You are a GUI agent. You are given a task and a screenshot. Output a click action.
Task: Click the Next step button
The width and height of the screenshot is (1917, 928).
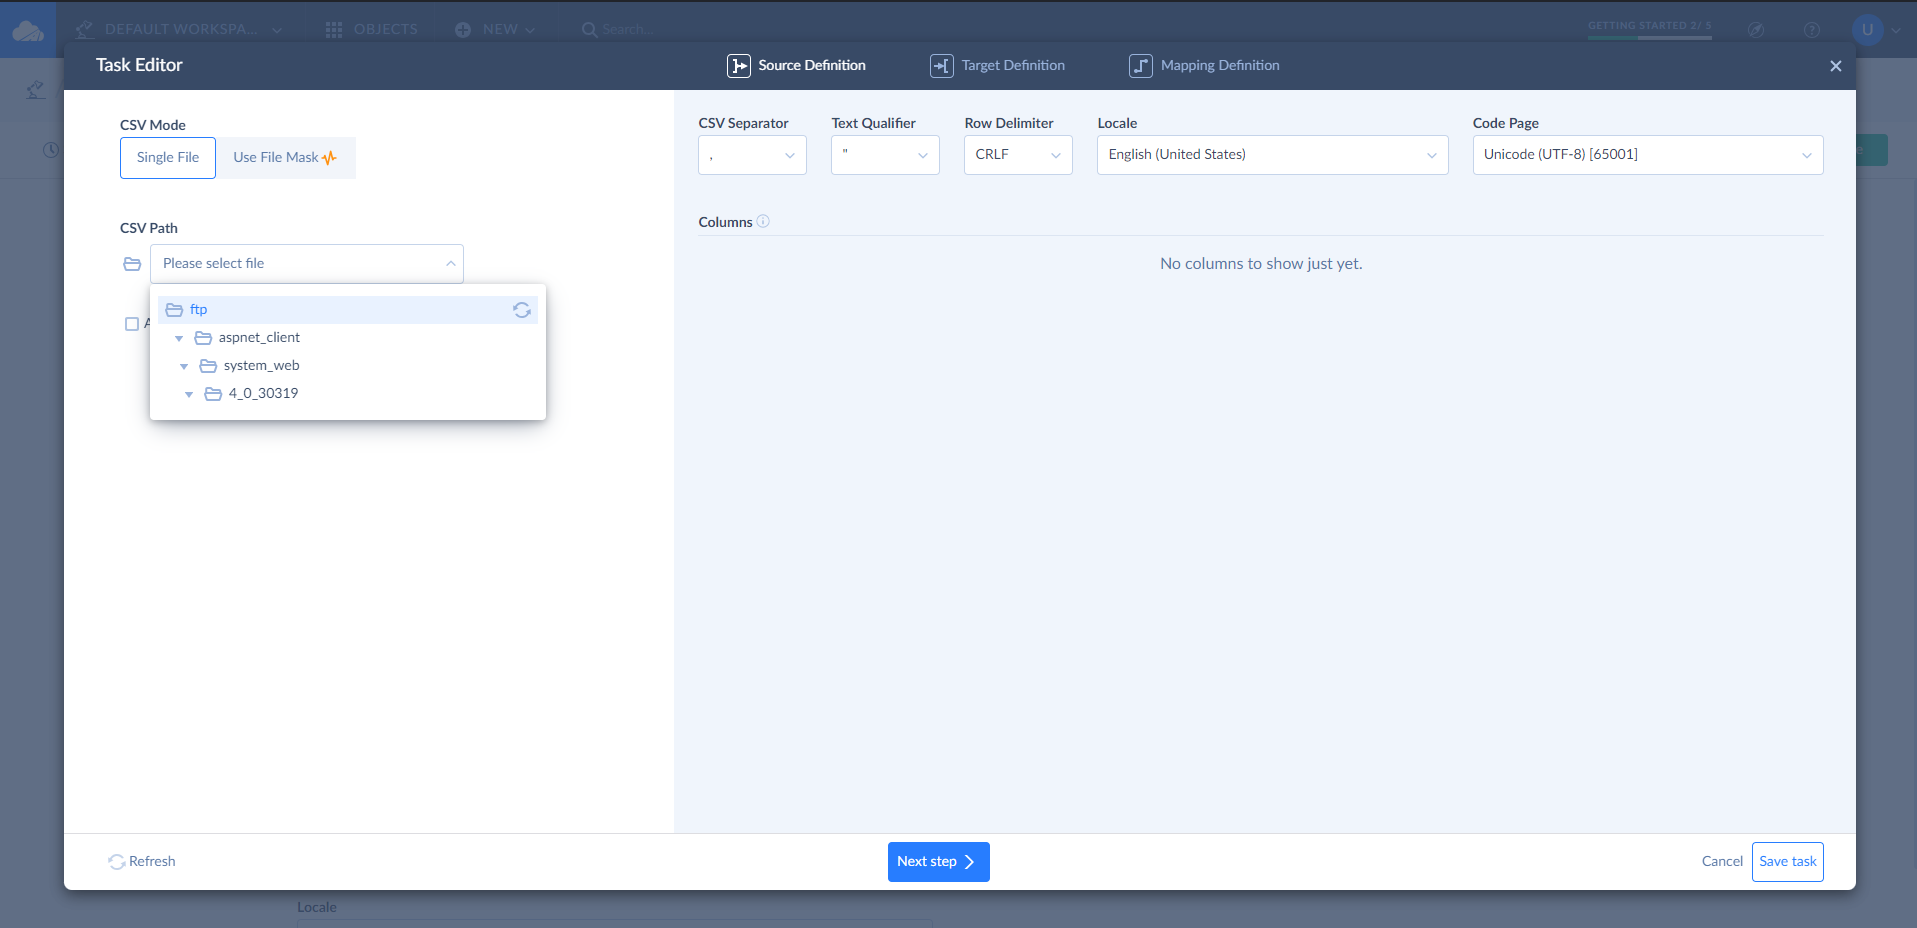coord(939,862)
